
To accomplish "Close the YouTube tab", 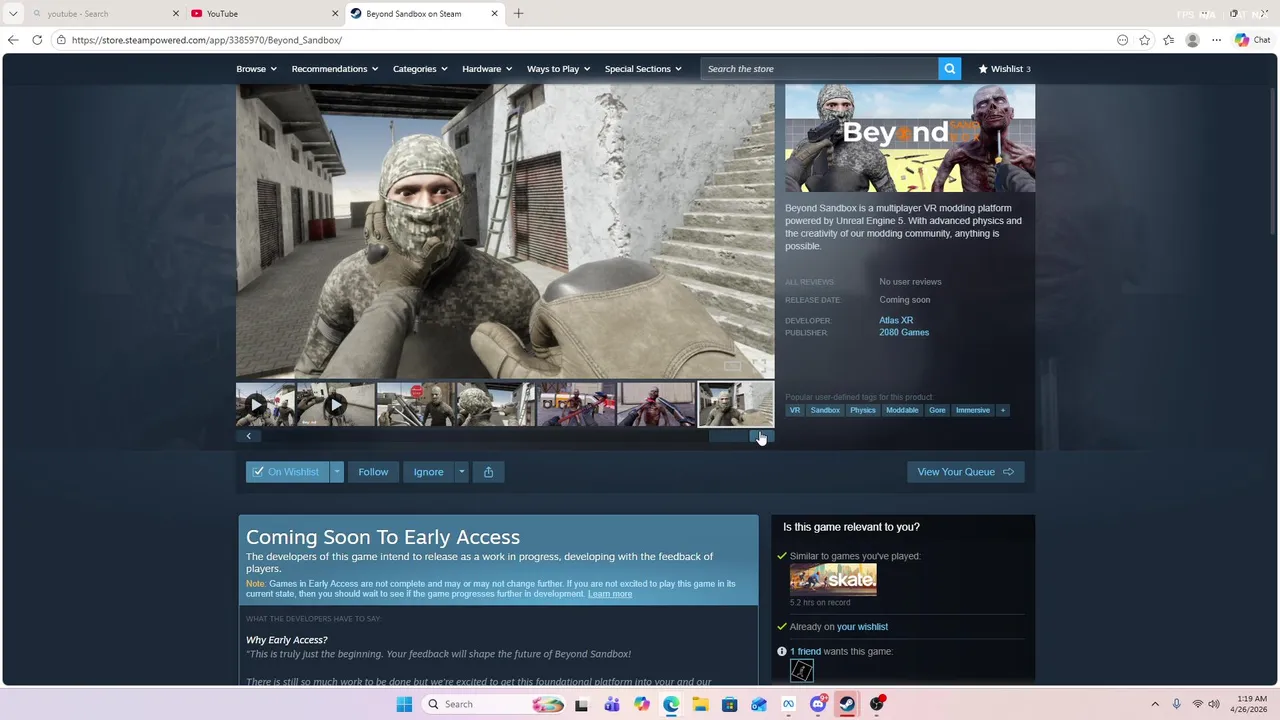I will coord(334,14).
